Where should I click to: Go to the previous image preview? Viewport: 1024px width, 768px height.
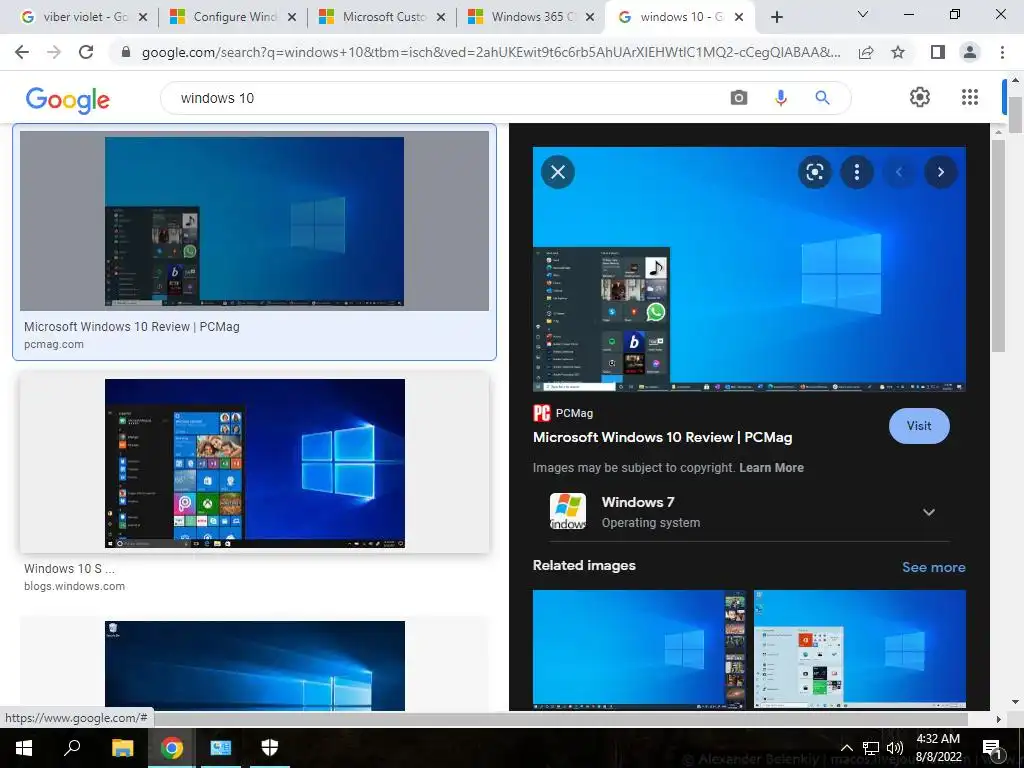[x=899, y=172]
